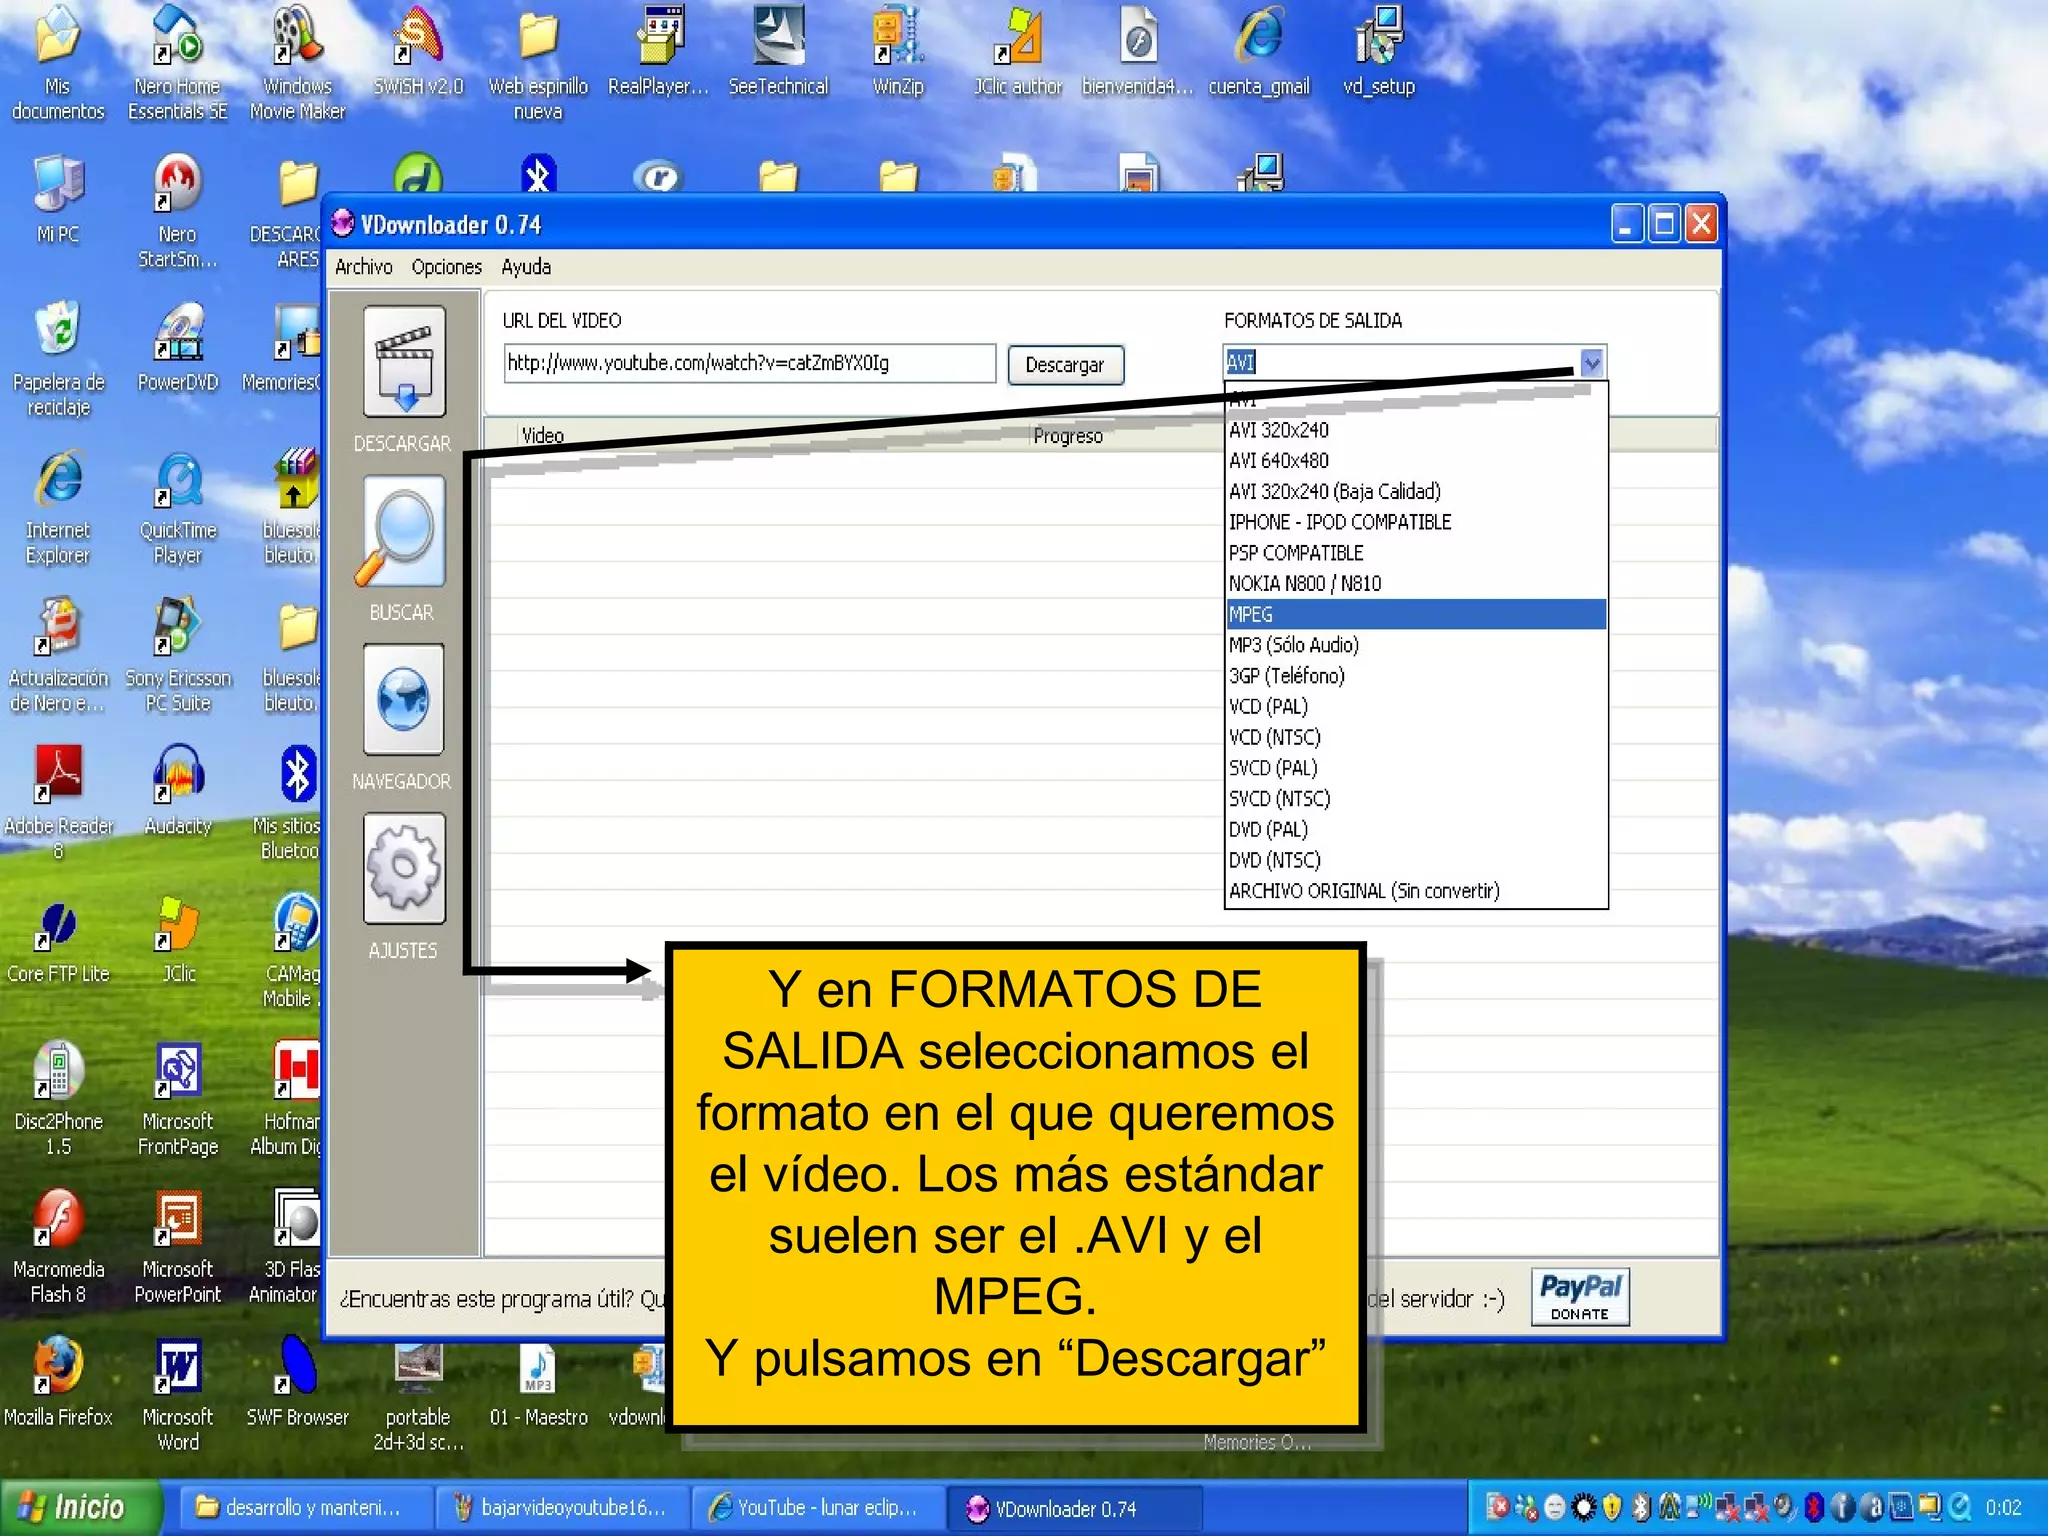Viewport: 2048px width, 1536px height.
Task: Select DVD (NTSC) option
Action: tap(1416, 860)
